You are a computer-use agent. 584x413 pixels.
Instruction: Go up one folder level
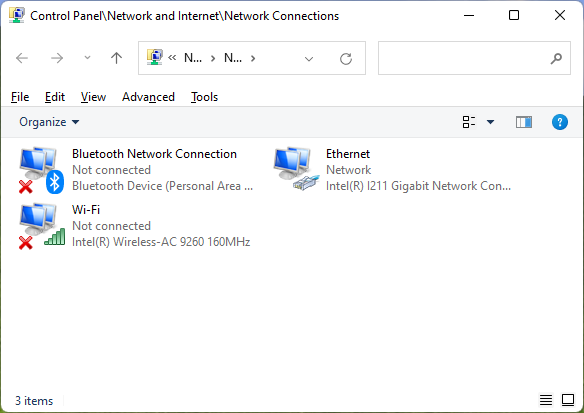click(x=116, y=58)
